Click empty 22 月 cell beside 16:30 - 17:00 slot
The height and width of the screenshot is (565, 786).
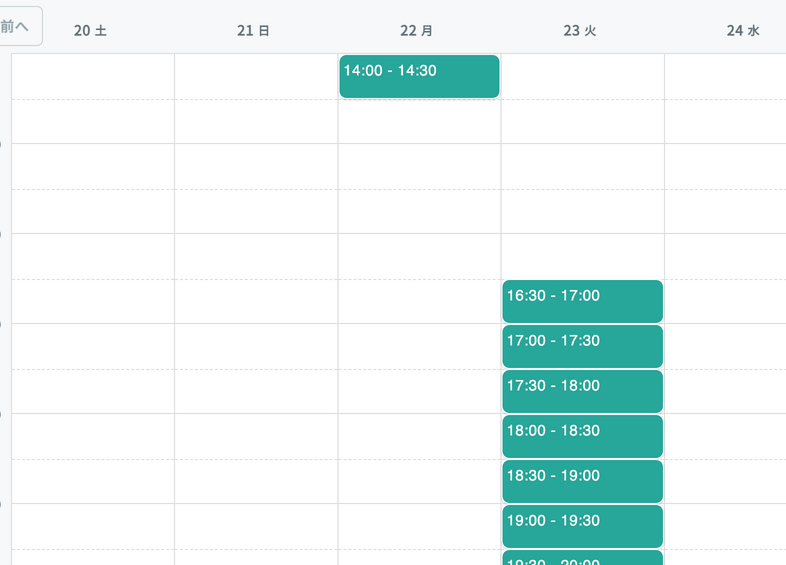coord(419,301)
